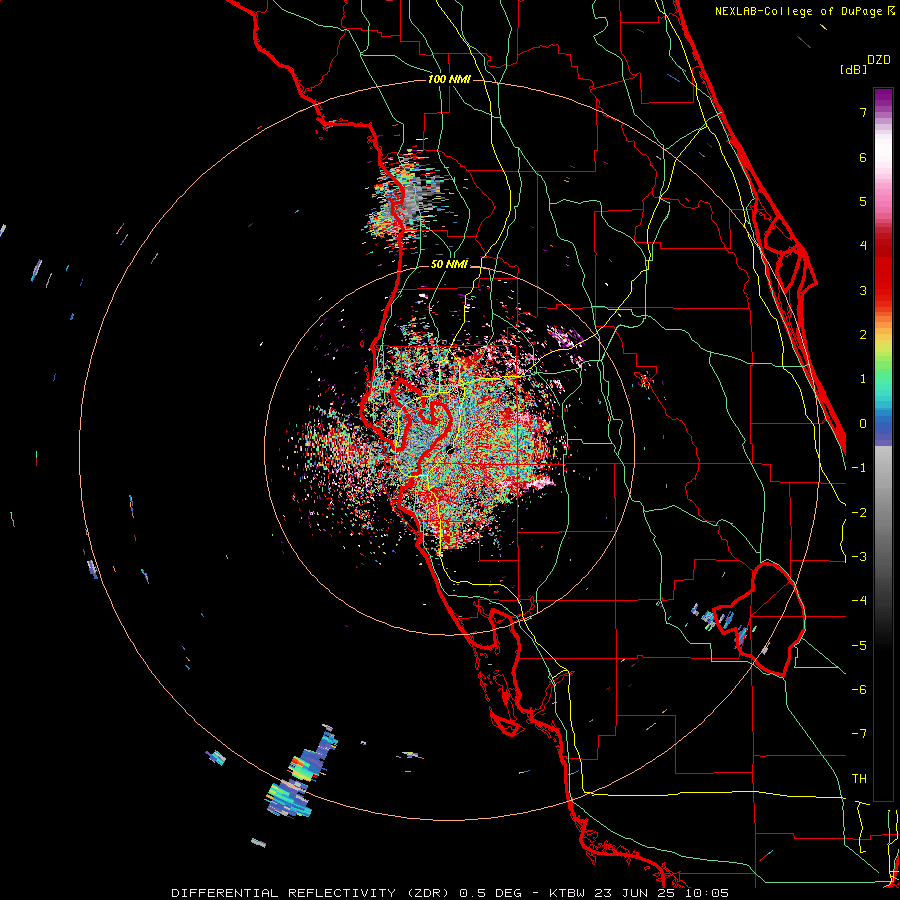Click the 6 value on color scale

(863, 157)
